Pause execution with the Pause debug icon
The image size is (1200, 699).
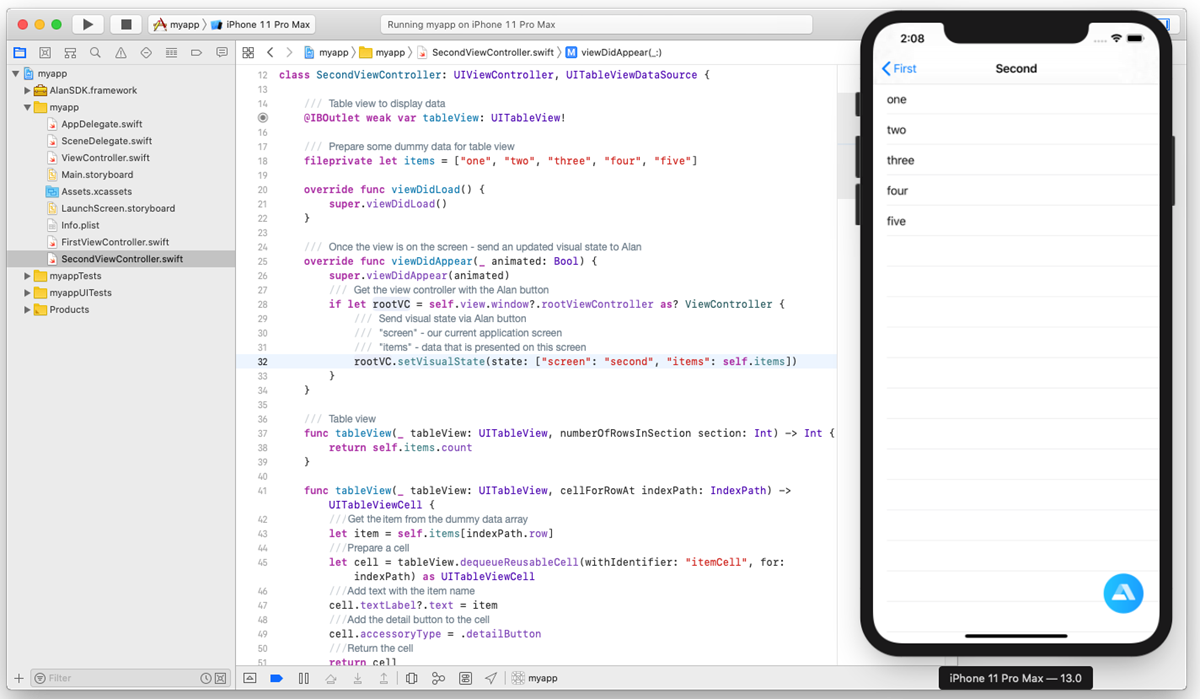pyautogui.click(x=304, y=678)
